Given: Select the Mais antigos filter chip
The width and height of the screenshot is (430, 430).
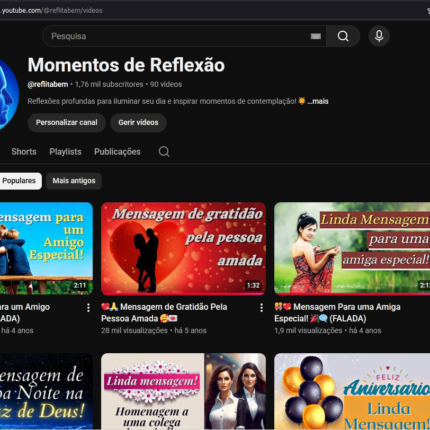Looking at the screenshot, I should click(x=74, y=181).
